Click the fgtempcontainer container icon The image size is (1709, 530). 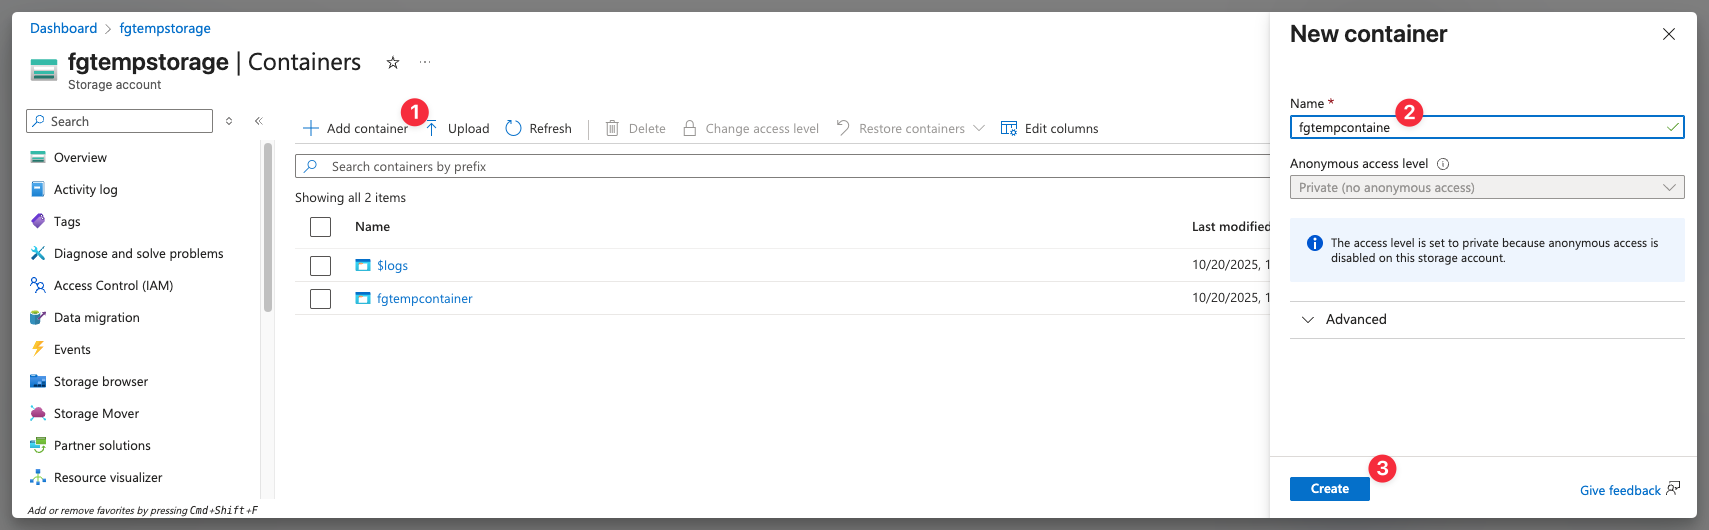[x=363, y=298]
